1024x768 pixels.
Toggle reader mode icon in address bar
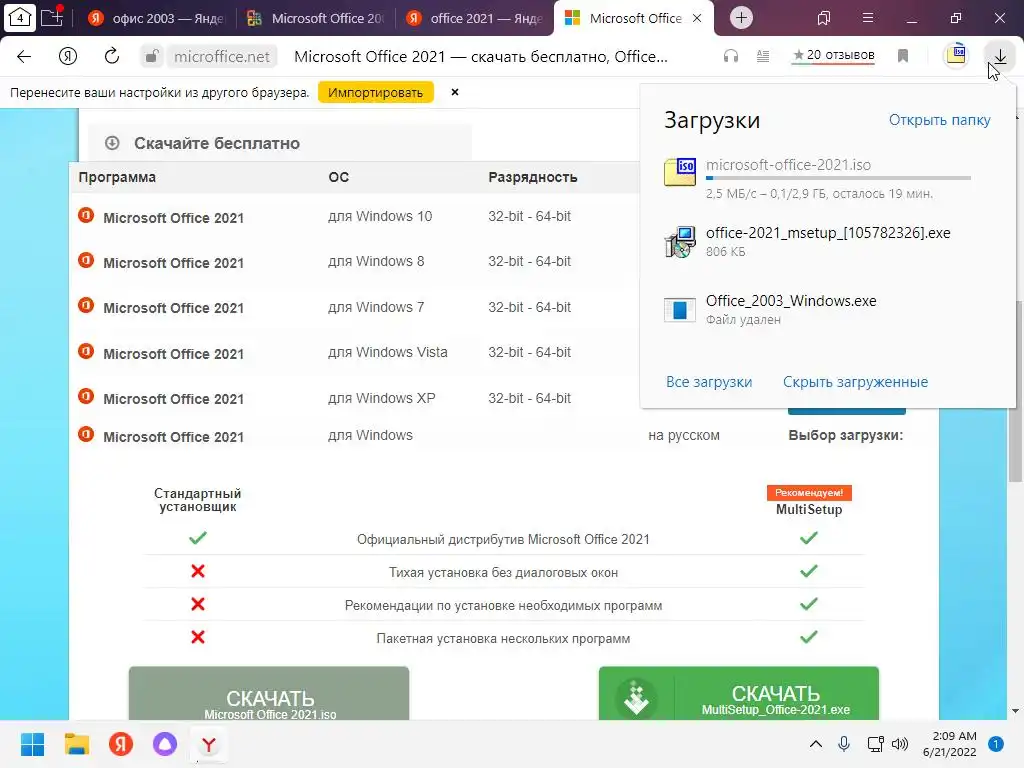tap(763, 56)
